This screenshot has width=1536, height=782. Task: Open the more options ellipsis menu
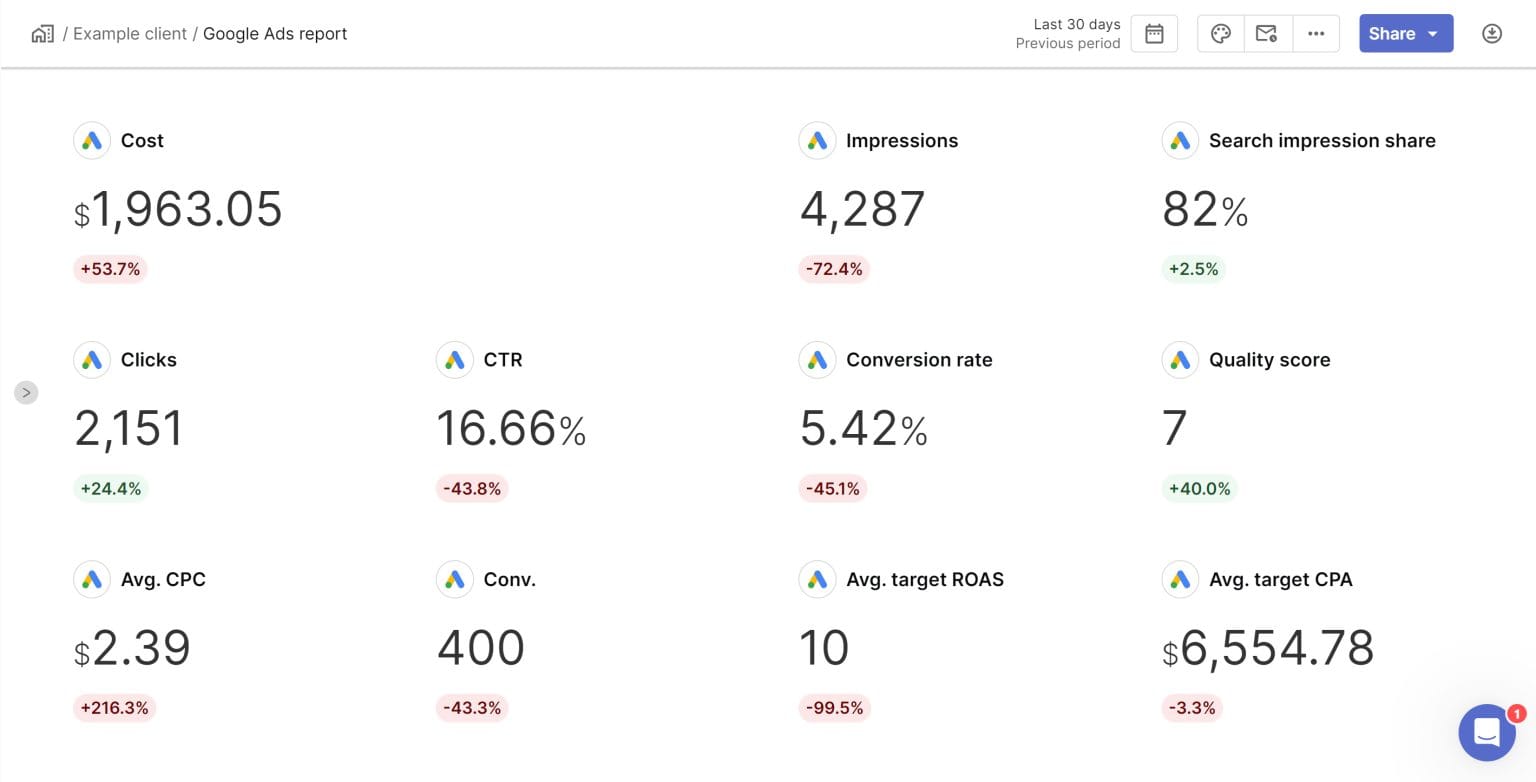click(x=1316, y=33)
